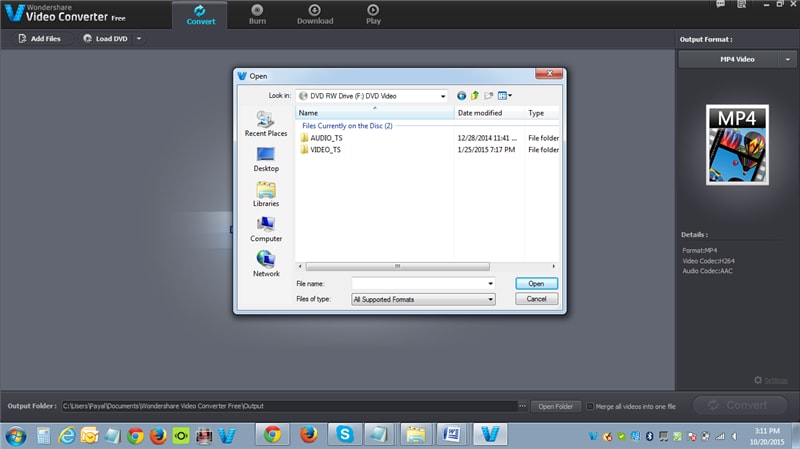Switch to the Convert tab
This screenshot has height=449, width=800.
(201, 15)
